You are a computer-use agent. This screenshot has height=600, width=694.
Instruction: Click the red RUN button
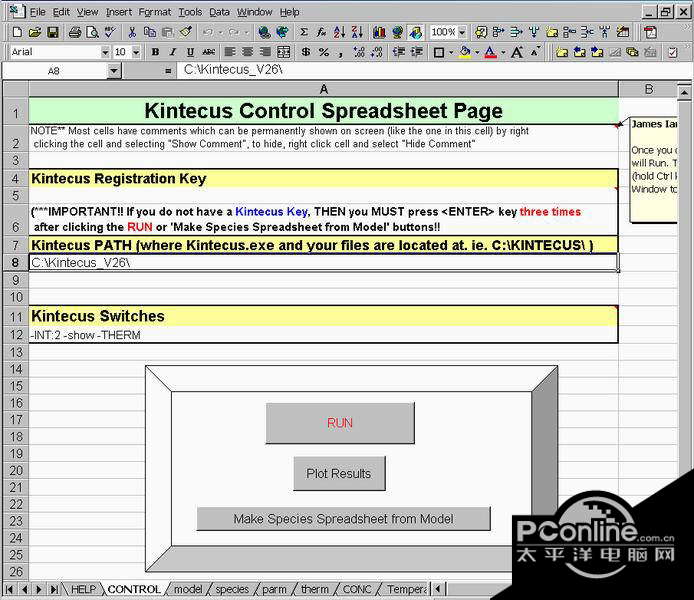click(340, 423)
